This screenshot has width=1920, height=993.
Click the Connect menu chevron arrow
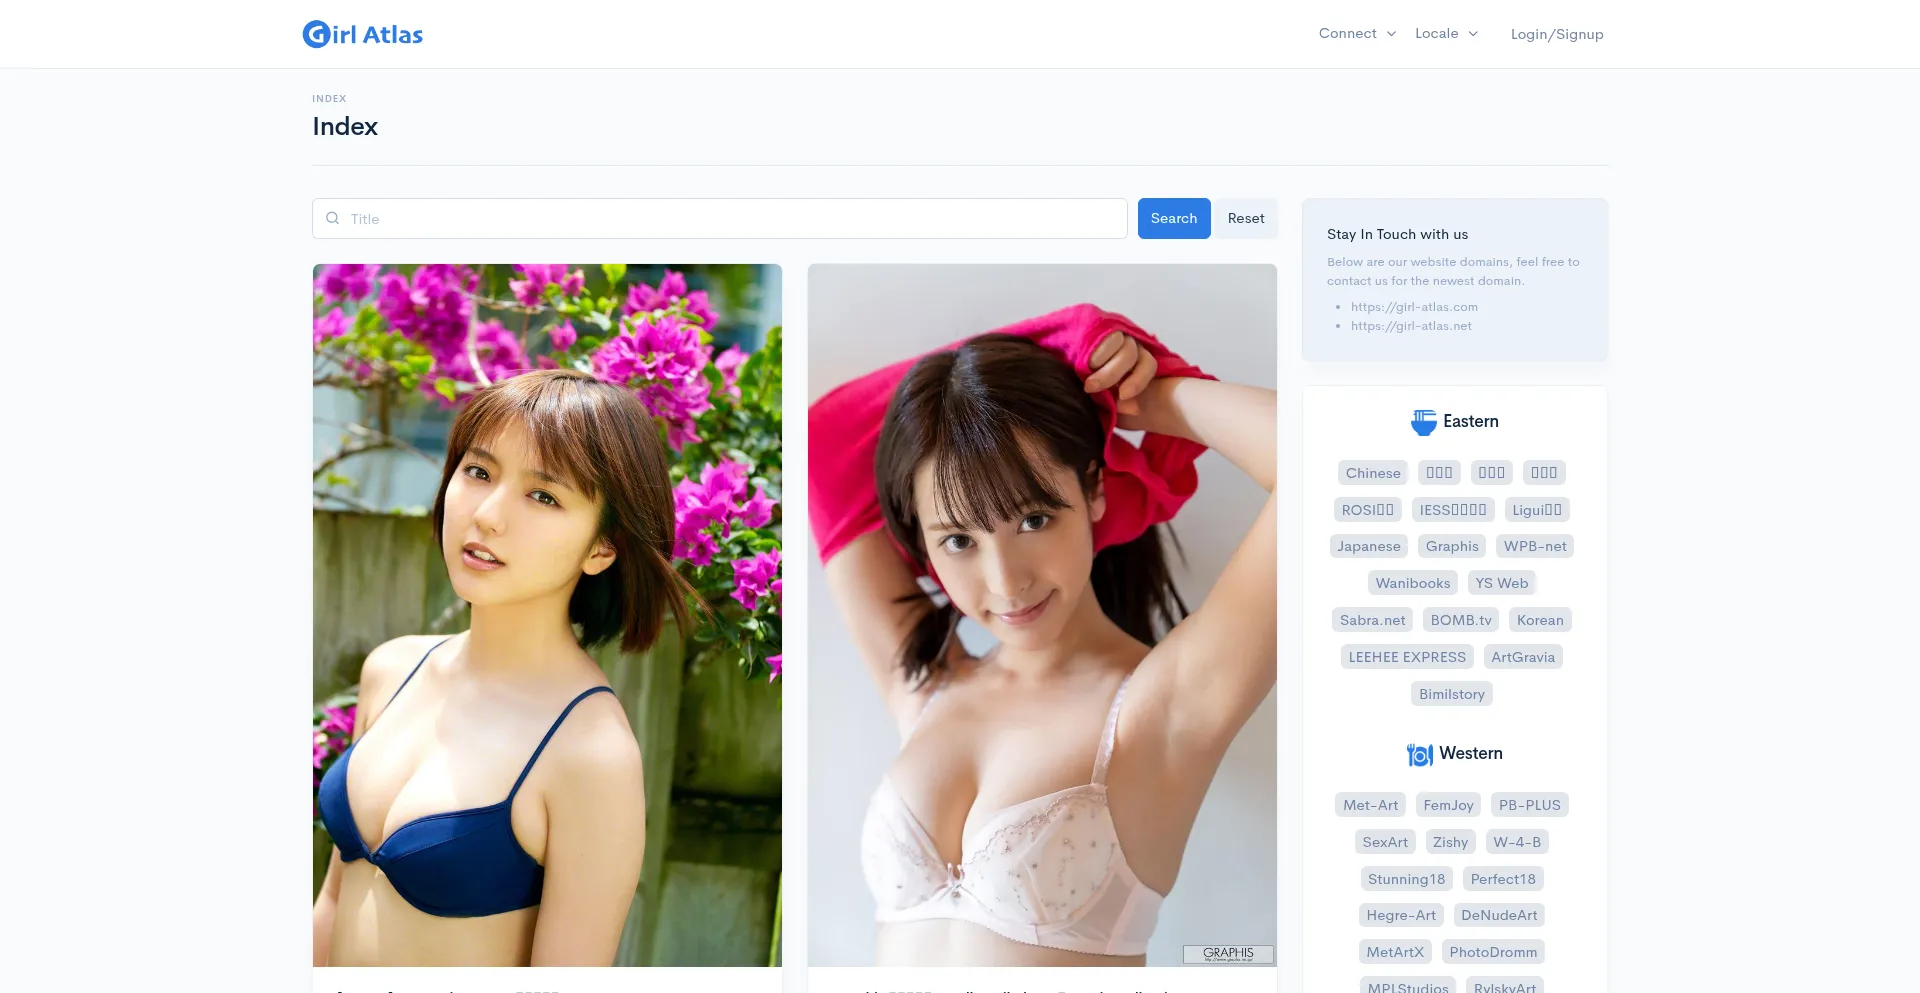pyautogui.click(x=1391, y=34)
